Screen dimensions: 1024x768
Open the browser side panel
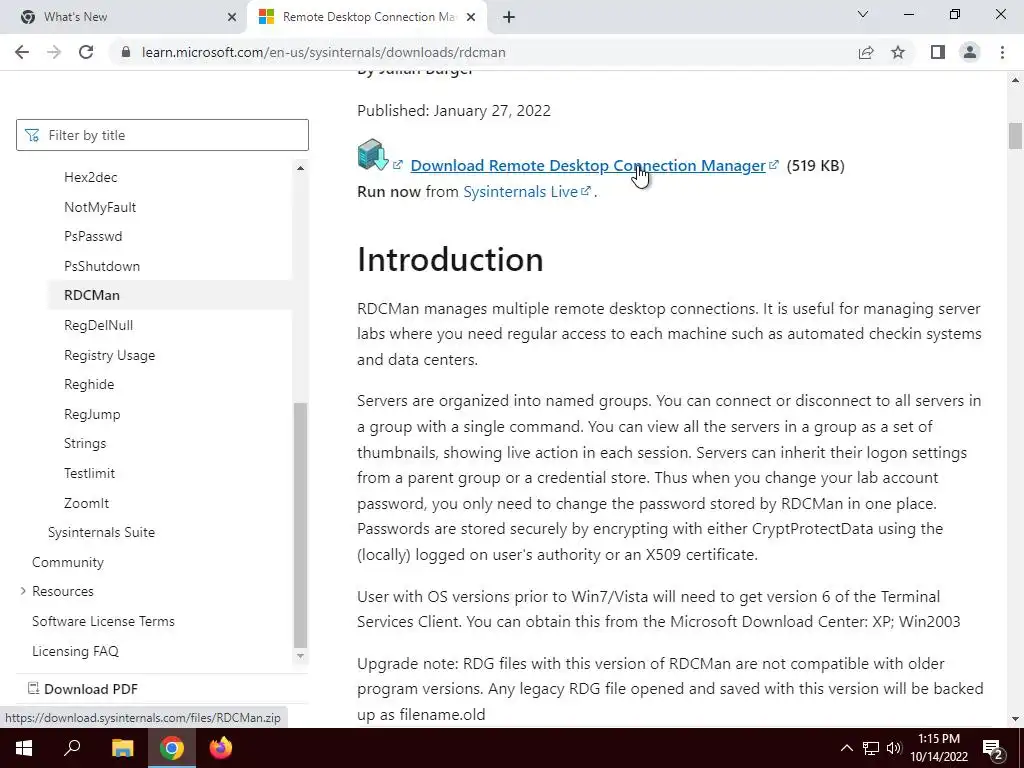(x=938, y=52)
